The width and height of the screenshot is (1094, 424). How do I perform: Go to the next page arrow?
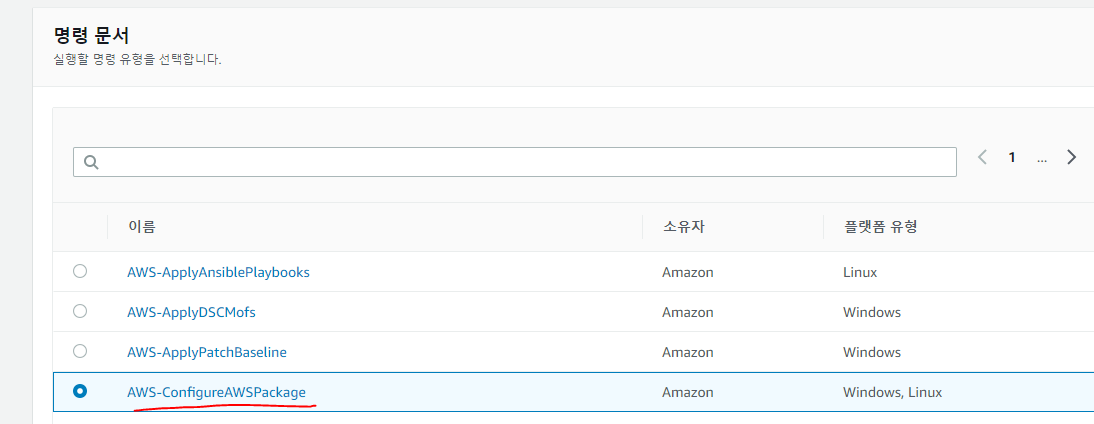click(1071, 157)
